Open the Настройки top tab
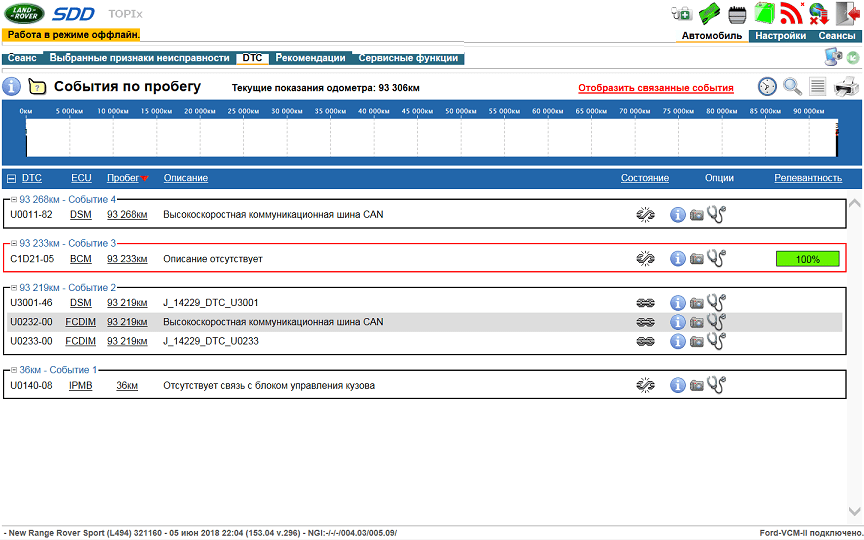Screen dimensions: 864x540 (780, 36)
